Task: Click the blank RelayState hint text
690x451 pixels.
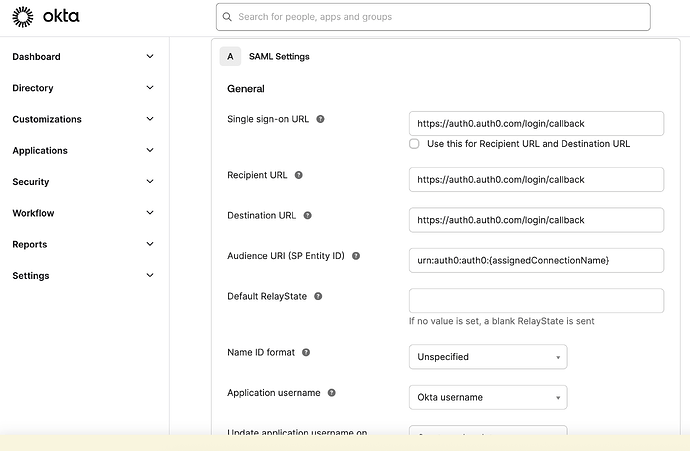Action: [x=502, y=321]
